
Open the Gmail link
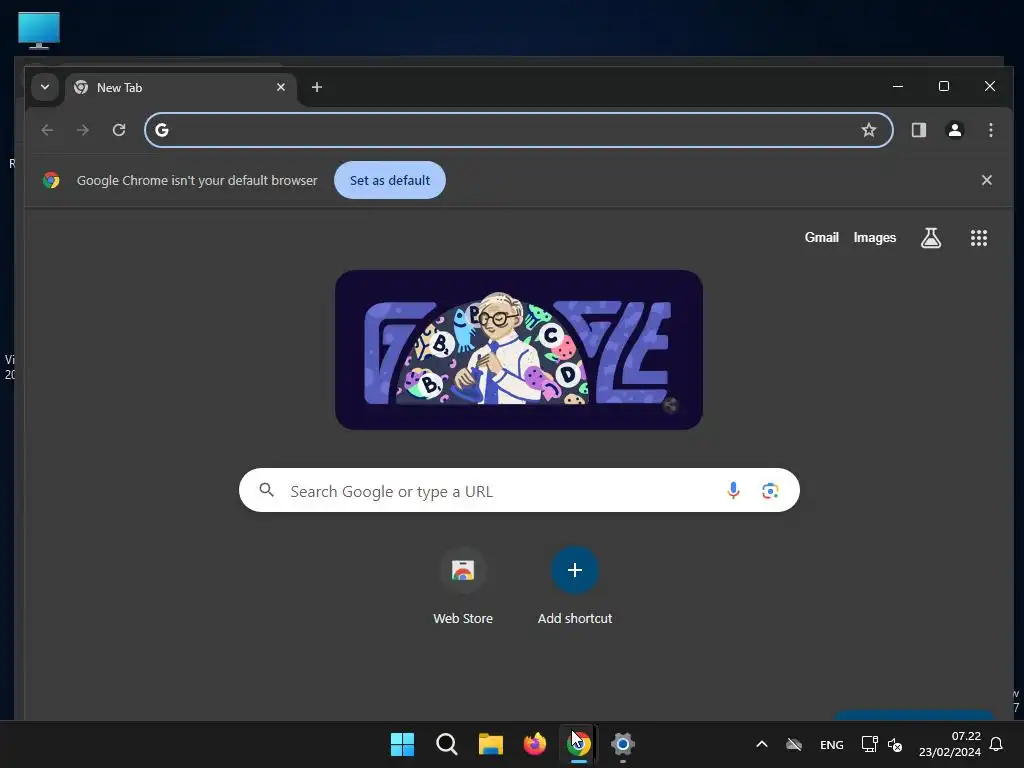[x=822, y=238]
